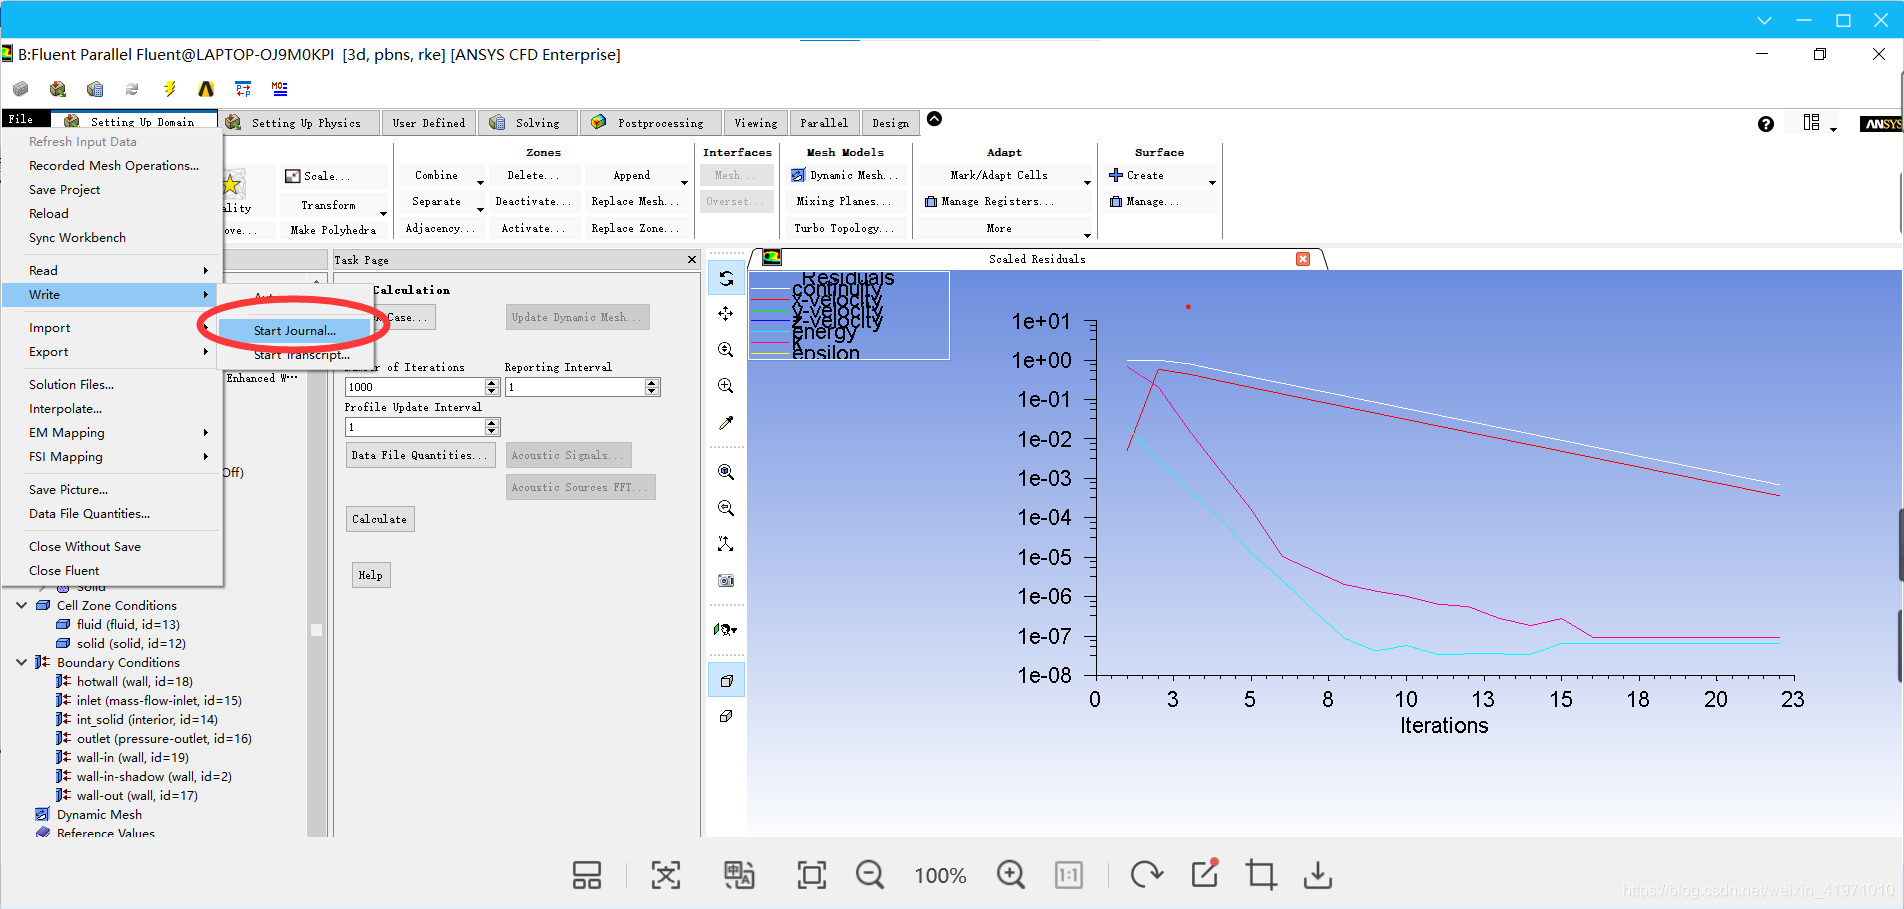Collapse the Boundary Conditions tree node
Screen dimensions: 1904x909
coord(22,663)
